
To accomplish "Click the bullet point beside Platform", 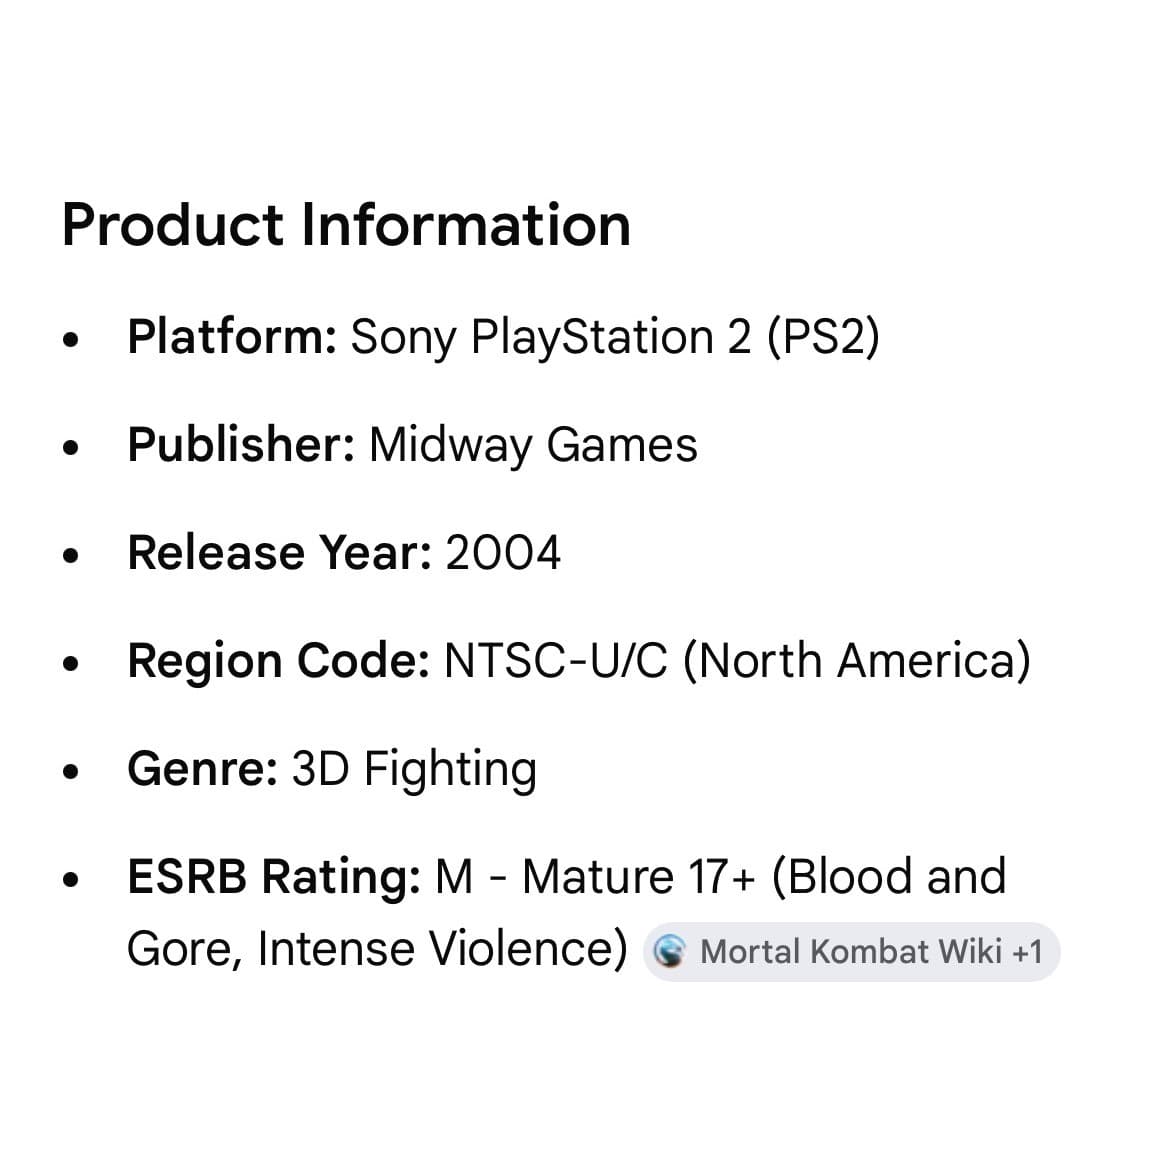I will pyautogui.click(x=71, y=340).
